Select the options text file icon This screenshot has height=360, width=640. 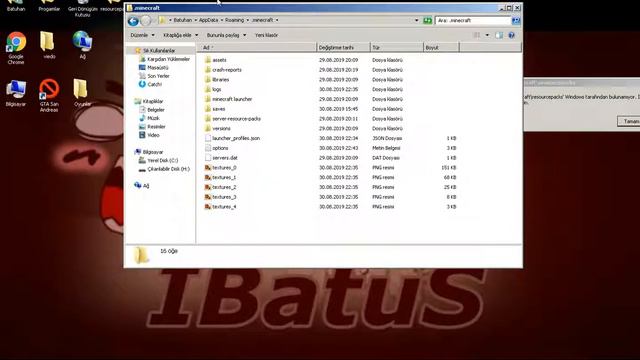pos(208,148)
